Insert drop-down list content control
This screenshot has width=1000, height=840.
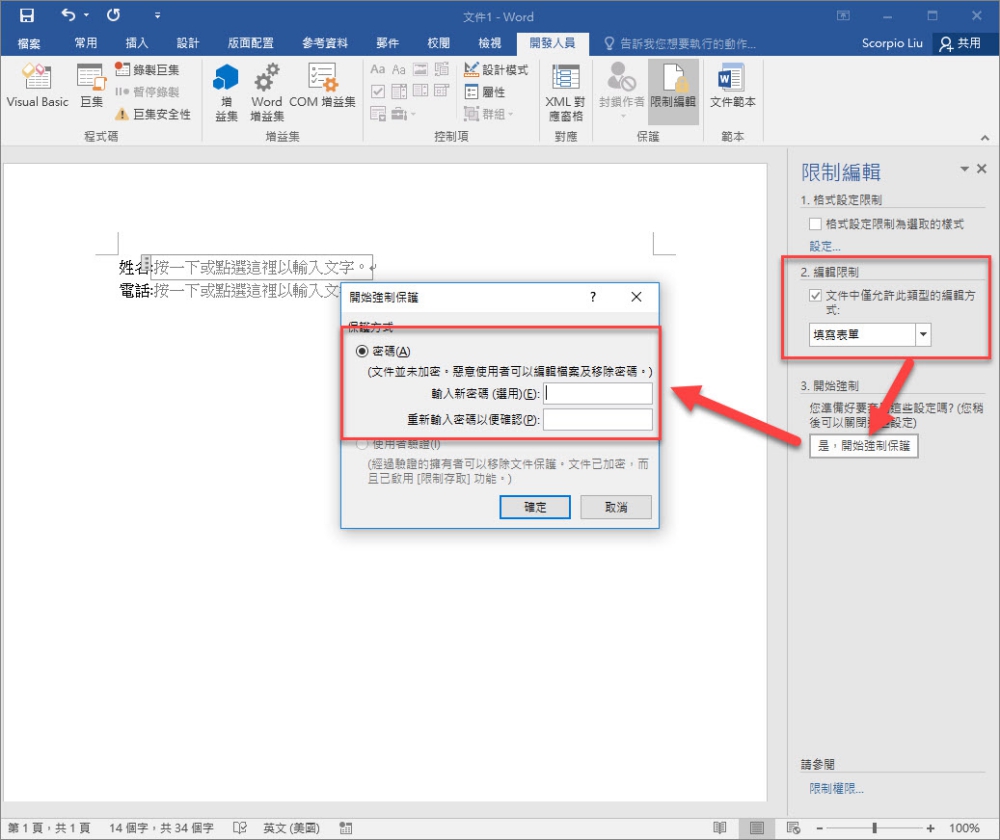click(420, 91)
